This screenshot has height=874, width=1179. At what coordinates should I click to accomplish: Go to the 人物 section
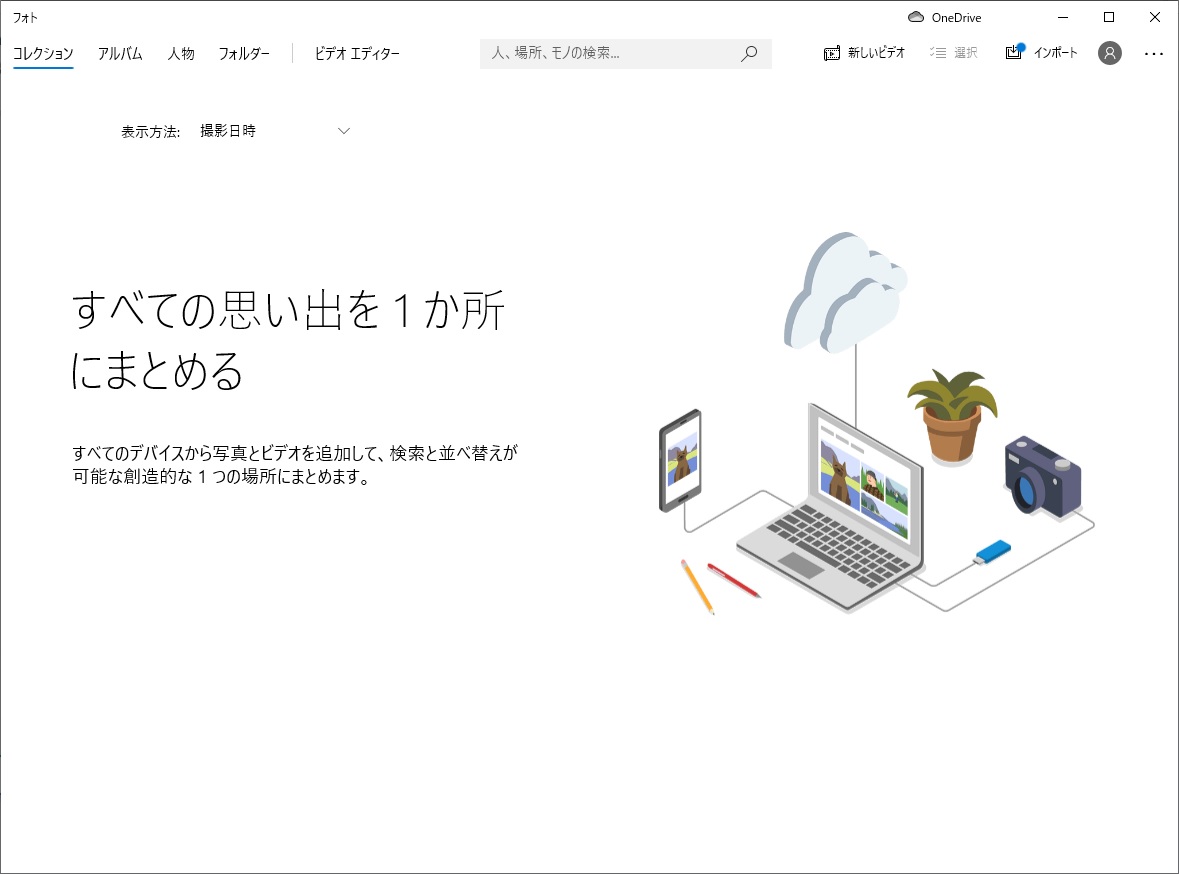[181, 53]
